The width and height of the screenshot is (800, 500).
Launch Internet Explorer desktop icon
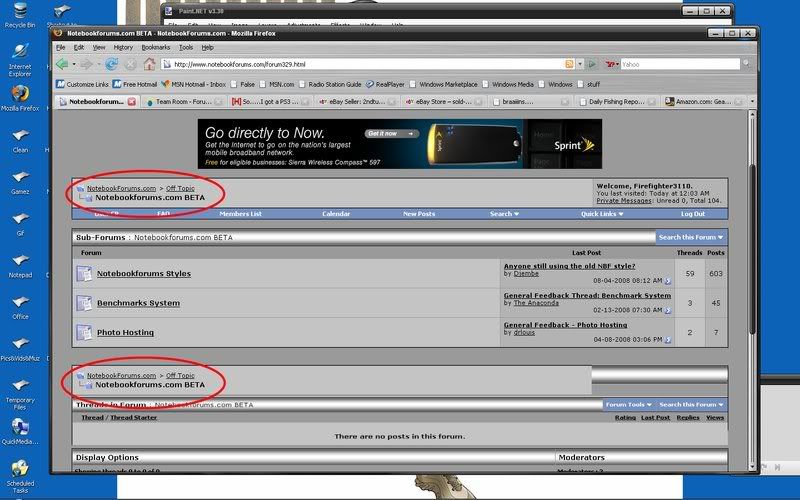coord(20,60)
